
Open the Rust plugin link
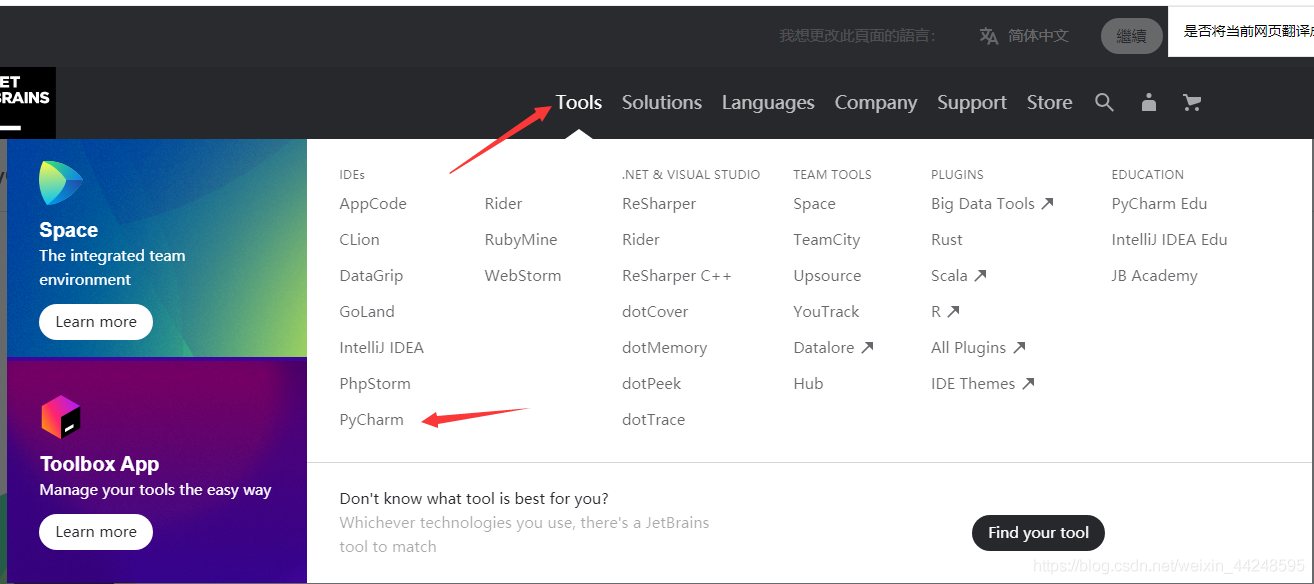point(947,240)
